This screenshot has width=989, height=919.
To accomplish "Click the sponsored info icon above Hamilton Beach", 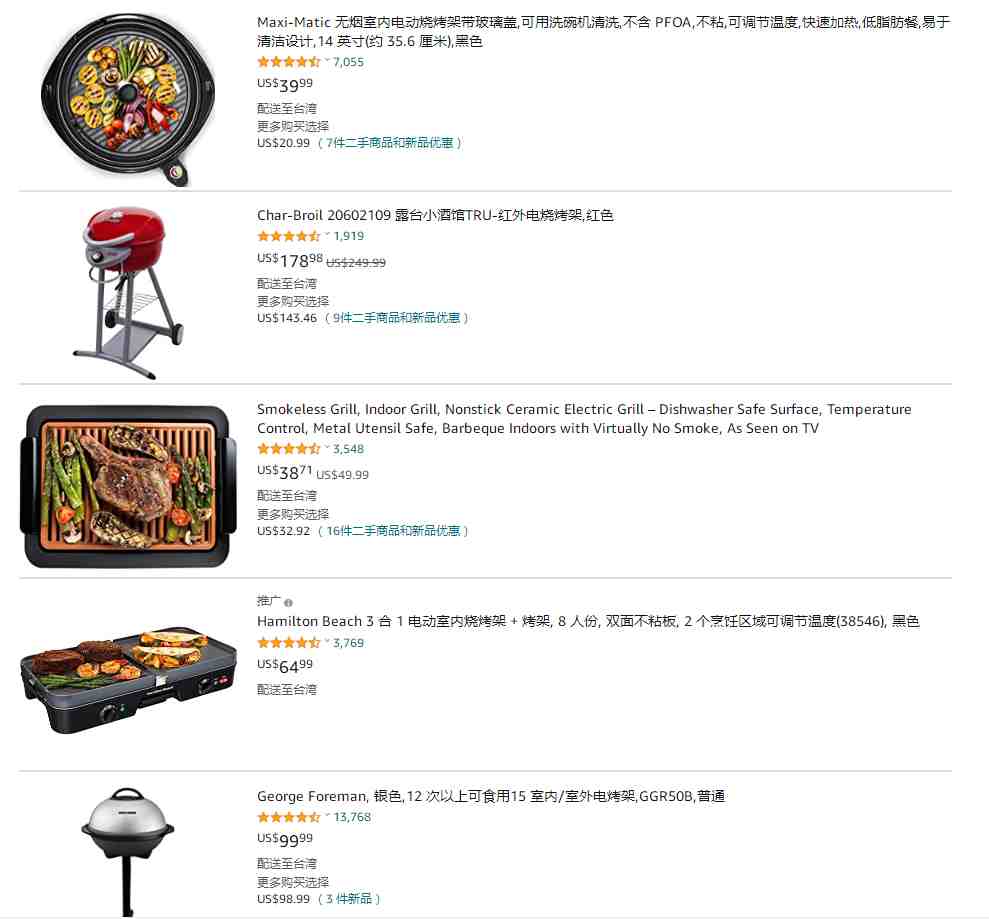I will [x=288, y=602].
